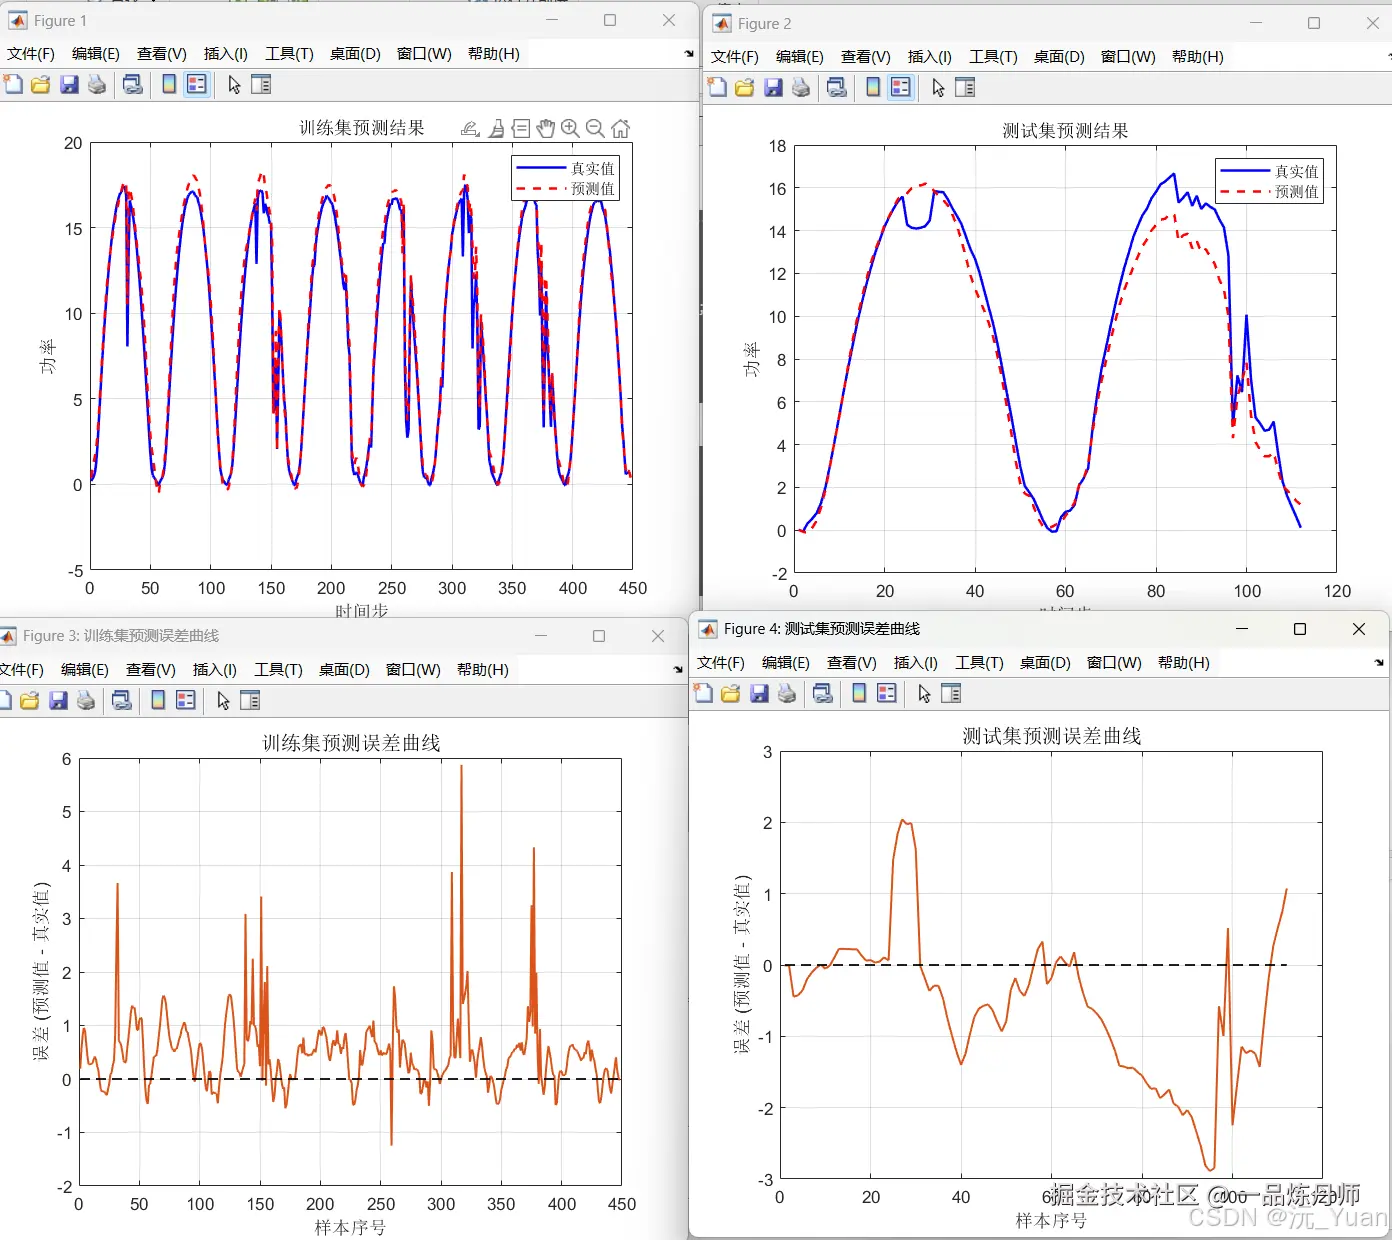This screenshot has height=1240, width=1392.
Task: Click plot title 测试集预测误差曲线 in Figure 4
Action: 1052,736
